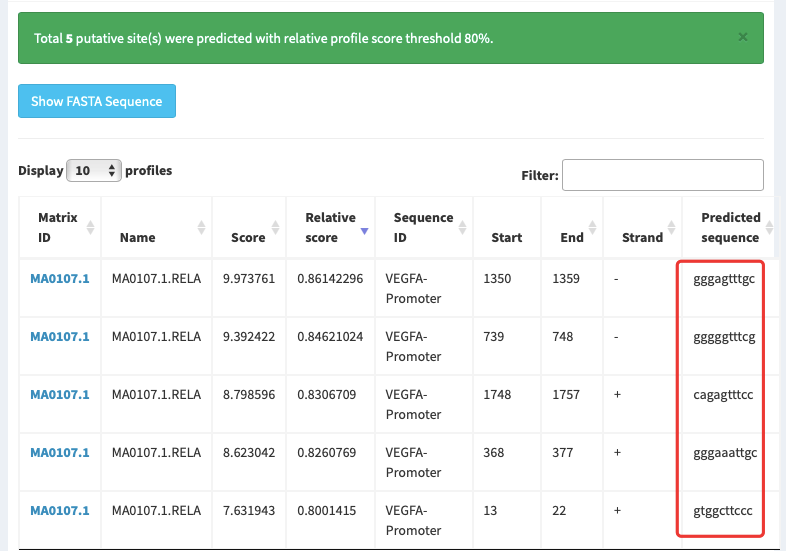Sort by the Name column arrows
Screen dimensions: 786x551
pyautogui.click(x=201, y=228)
